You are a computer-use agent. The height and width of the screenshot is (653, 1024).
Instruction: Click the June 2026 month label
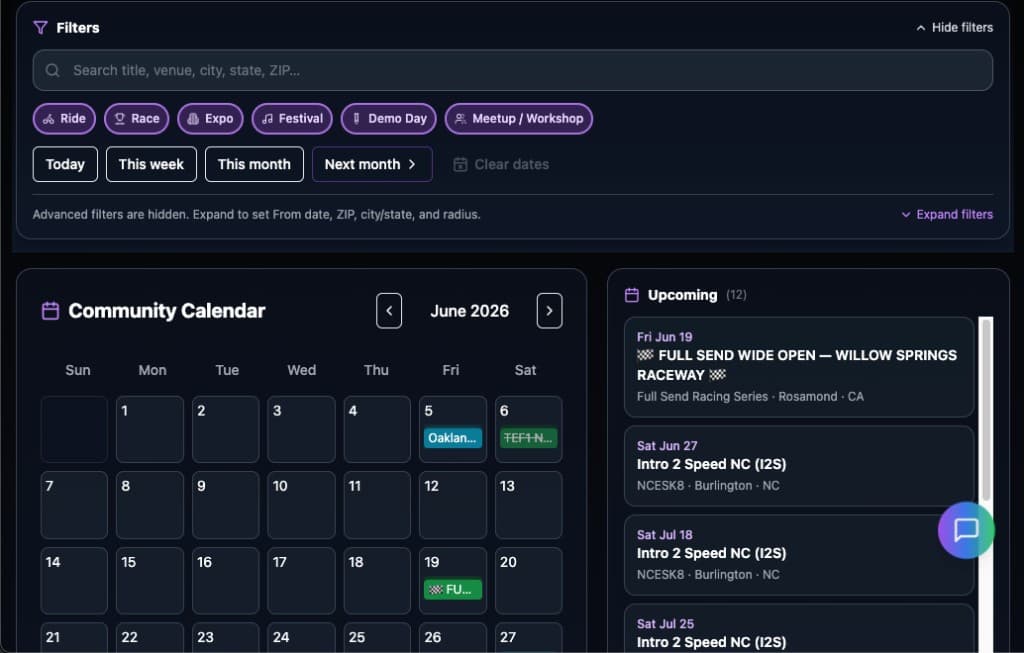(x=469, y=311)
